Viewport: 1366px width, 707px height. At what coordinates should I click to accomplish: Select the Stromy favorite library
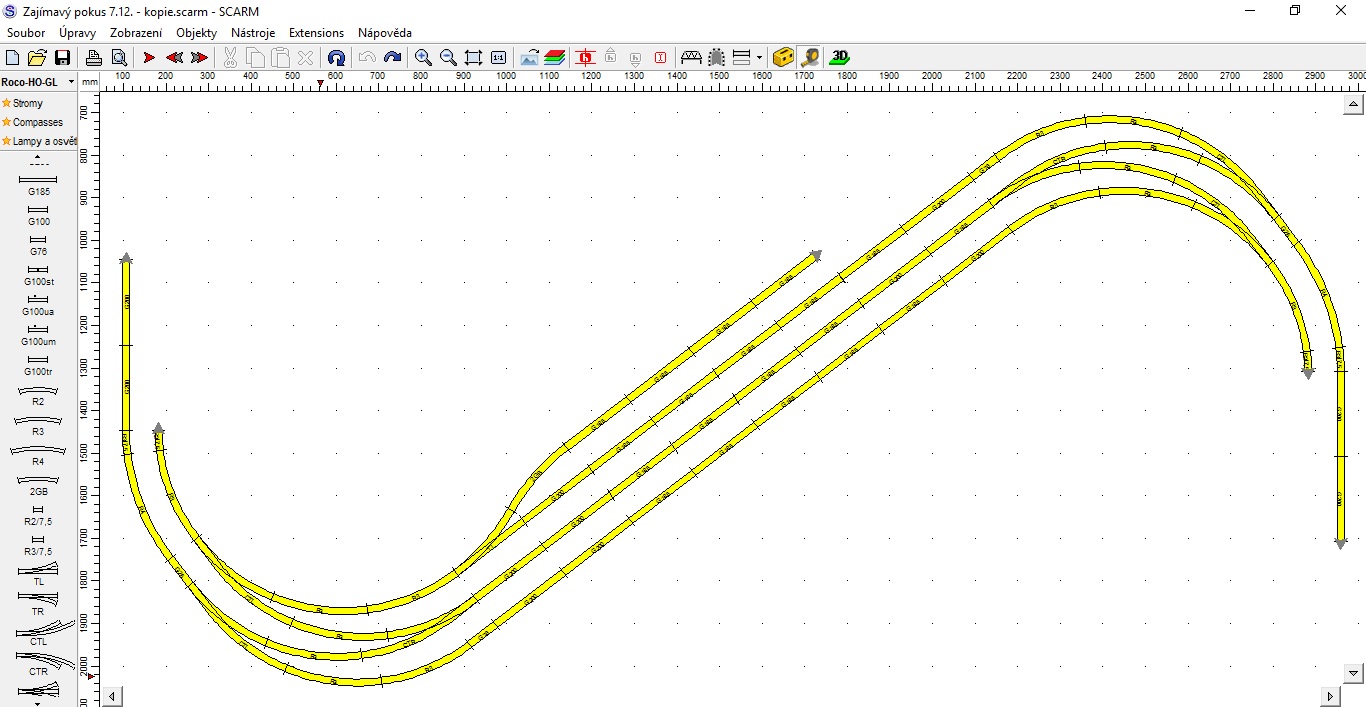28,103
